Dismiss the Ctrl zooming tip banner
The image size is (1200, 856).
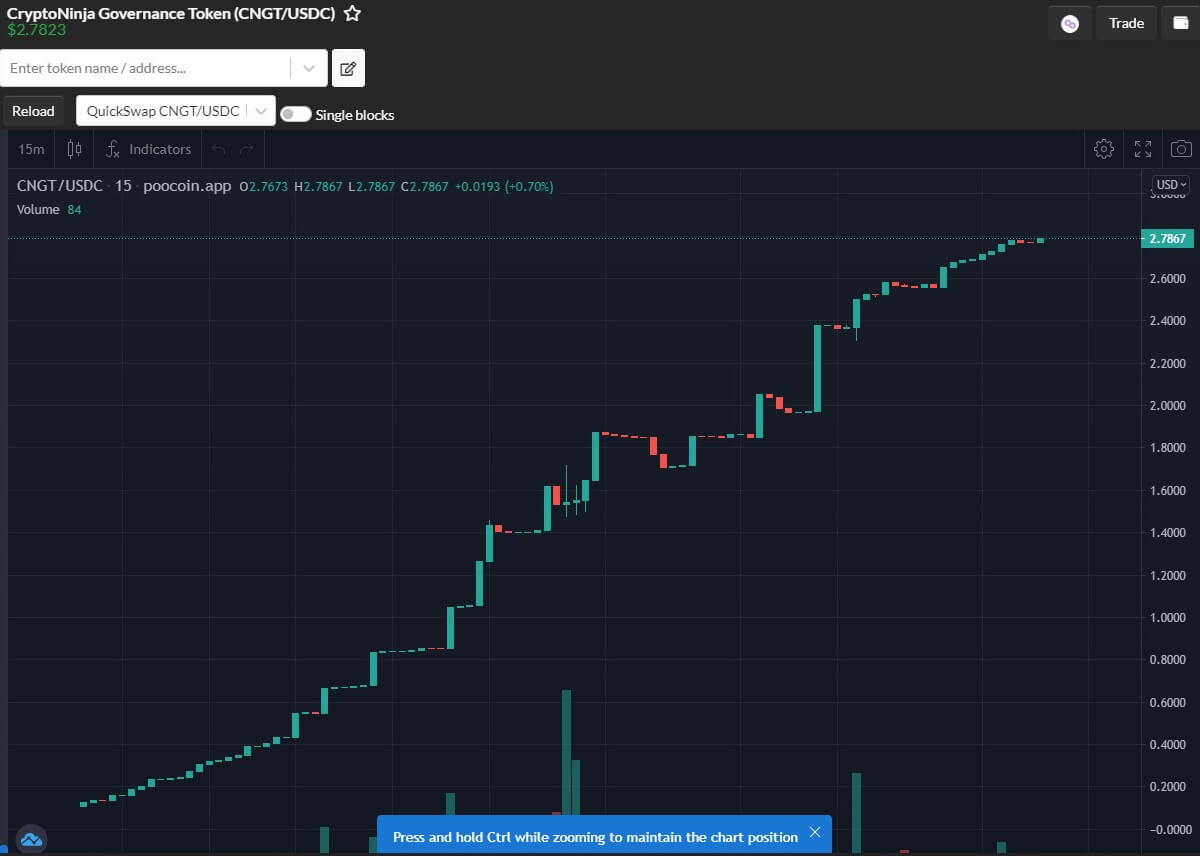815,832
